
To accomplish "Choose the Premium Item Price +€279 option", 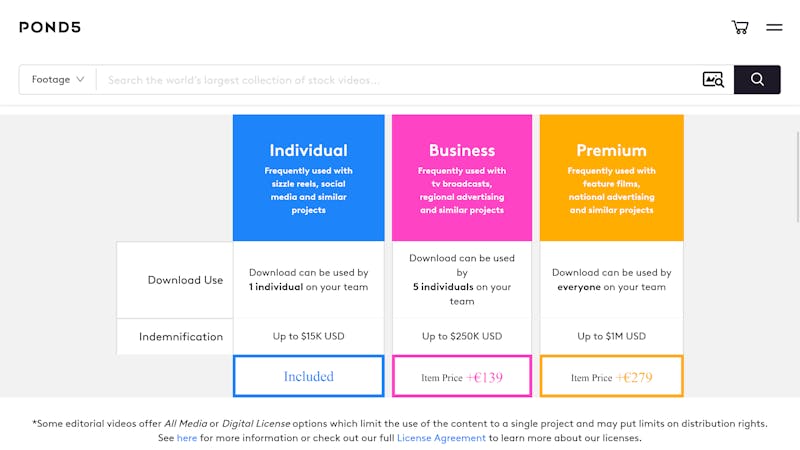I will (612, 377).
